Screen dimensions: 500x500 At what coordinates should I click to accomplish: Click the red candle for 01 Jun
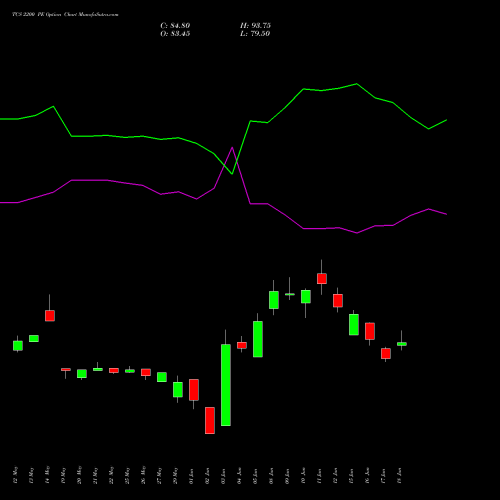(194, 390)
